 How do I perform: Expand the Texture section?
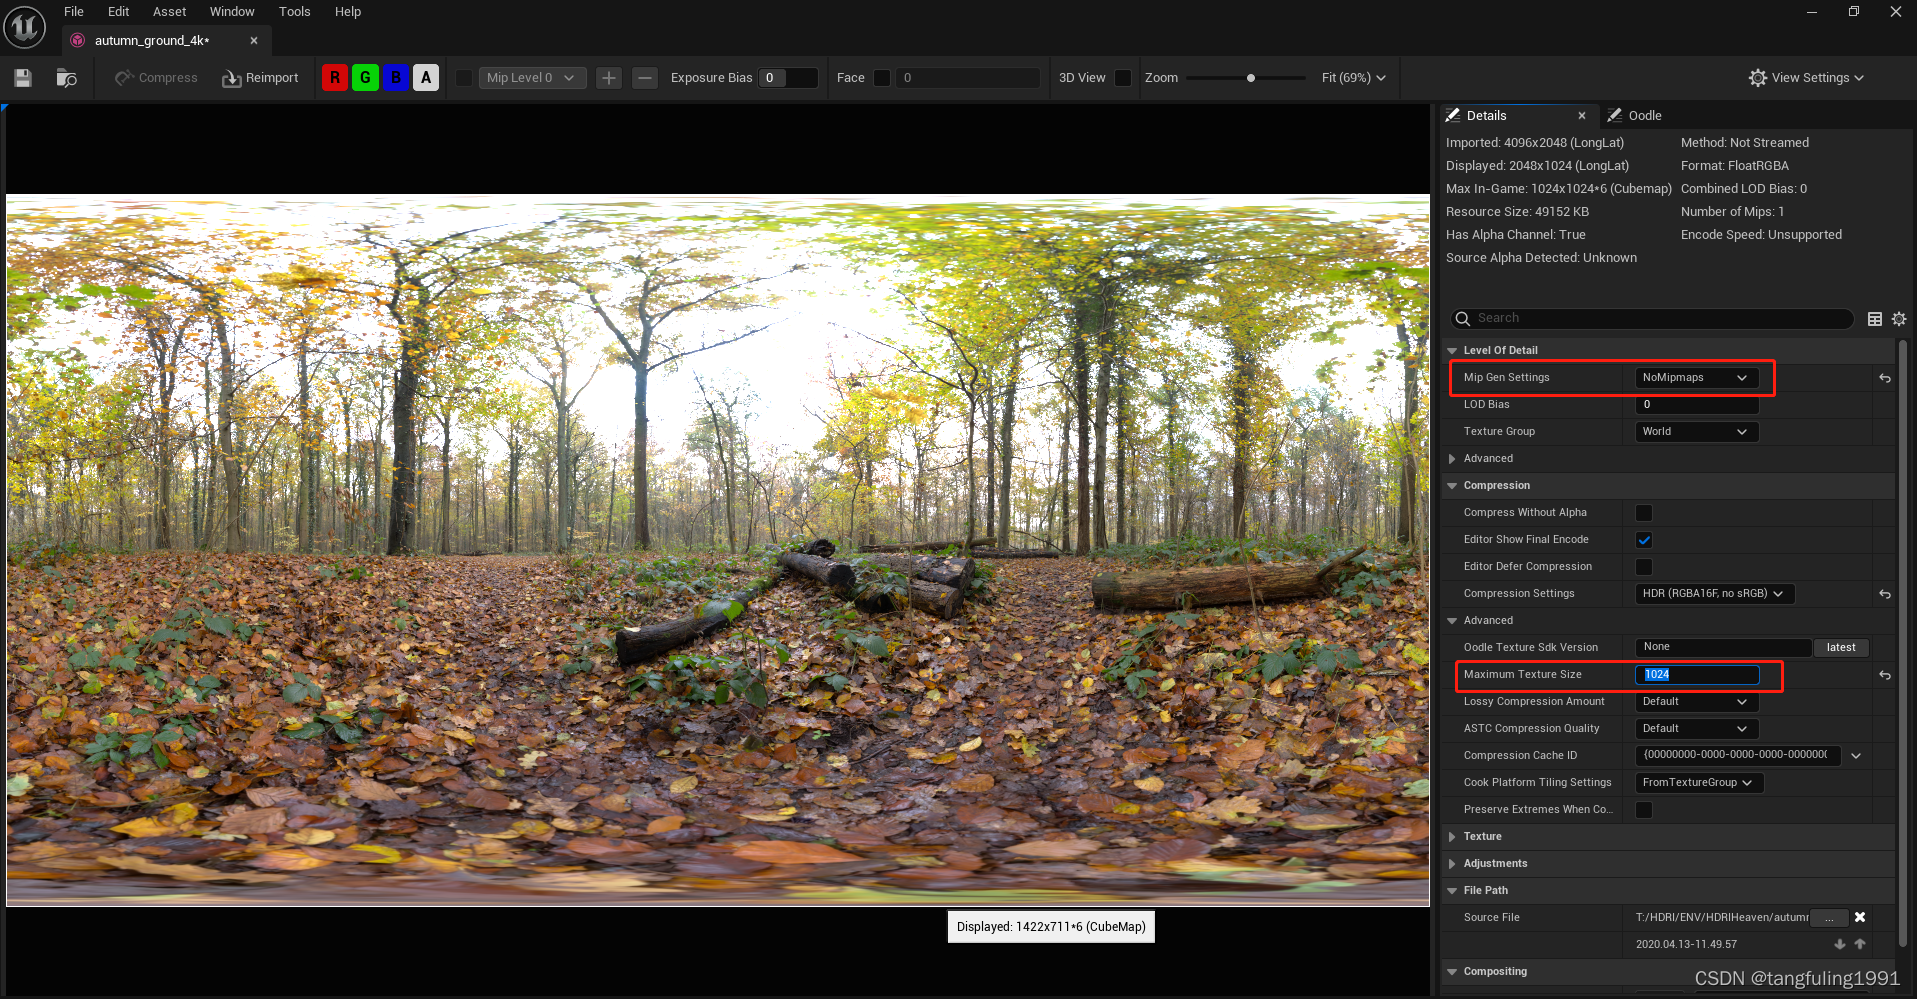(x=1452, y=837)
